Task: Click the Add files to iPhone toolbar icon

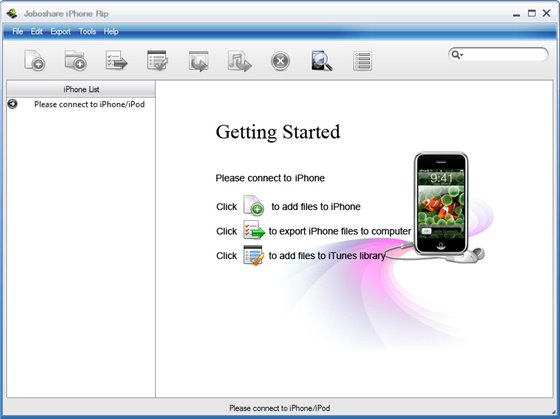Action: pyautogui.click(x=35, y=60)
